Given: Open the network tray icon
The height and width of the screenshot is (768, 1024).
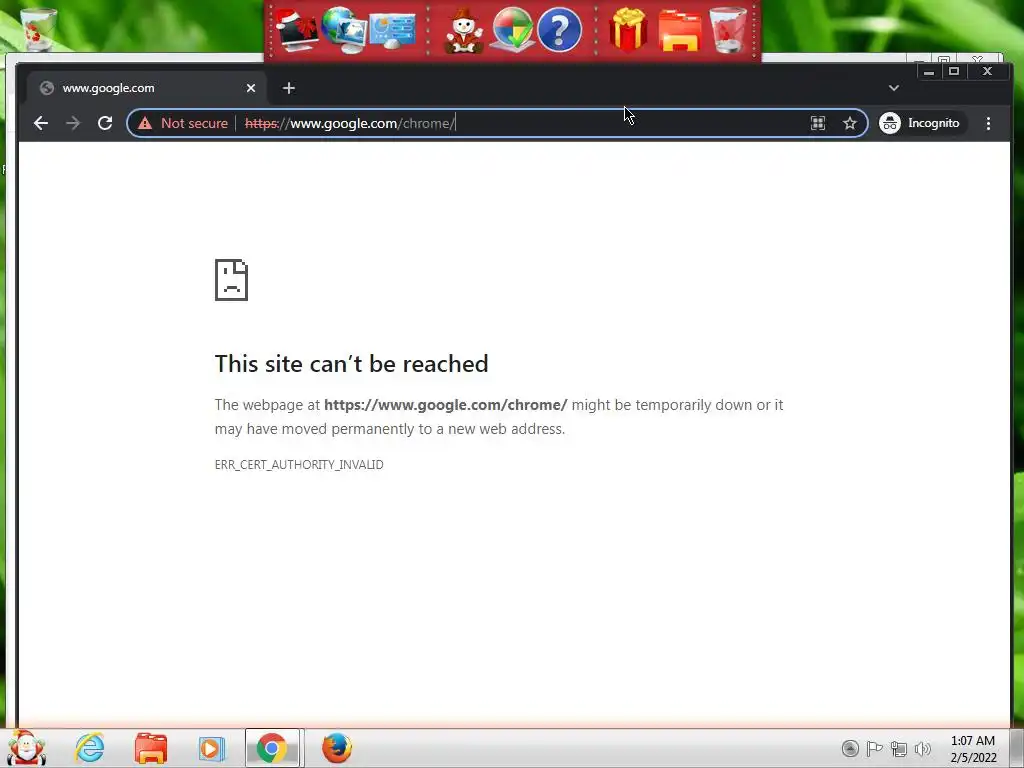Looking at the screenshot, I should (x=899, y=748).
